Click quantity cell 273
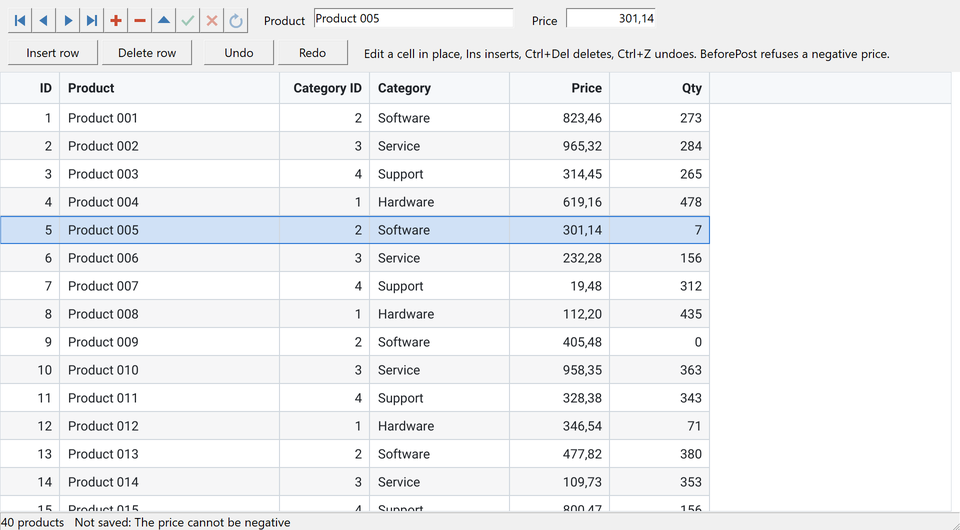This screenshot has width=960, height=530. tap(659, 118)
